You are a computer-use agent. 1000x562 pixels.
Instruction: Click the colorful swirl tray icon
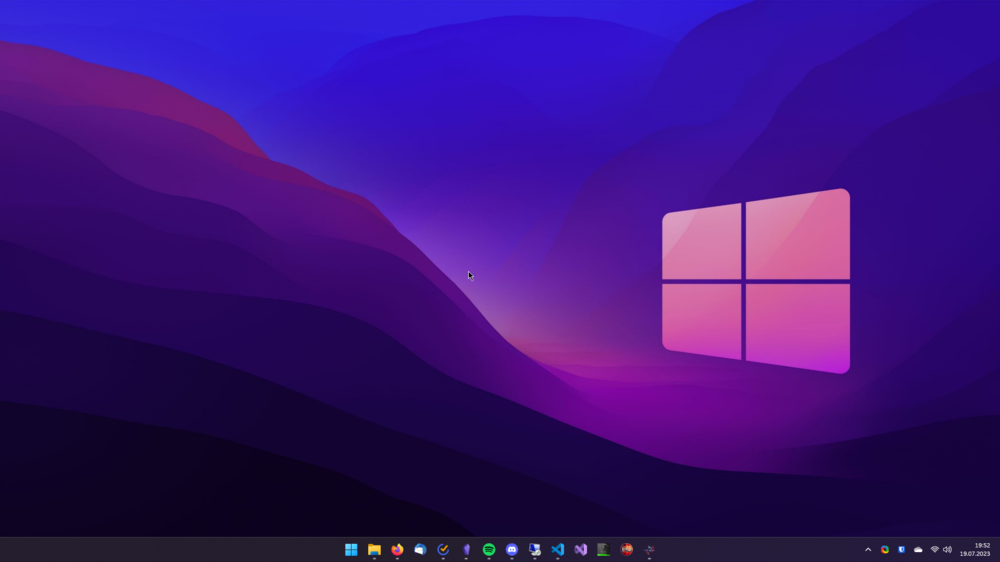click(885, 550)
